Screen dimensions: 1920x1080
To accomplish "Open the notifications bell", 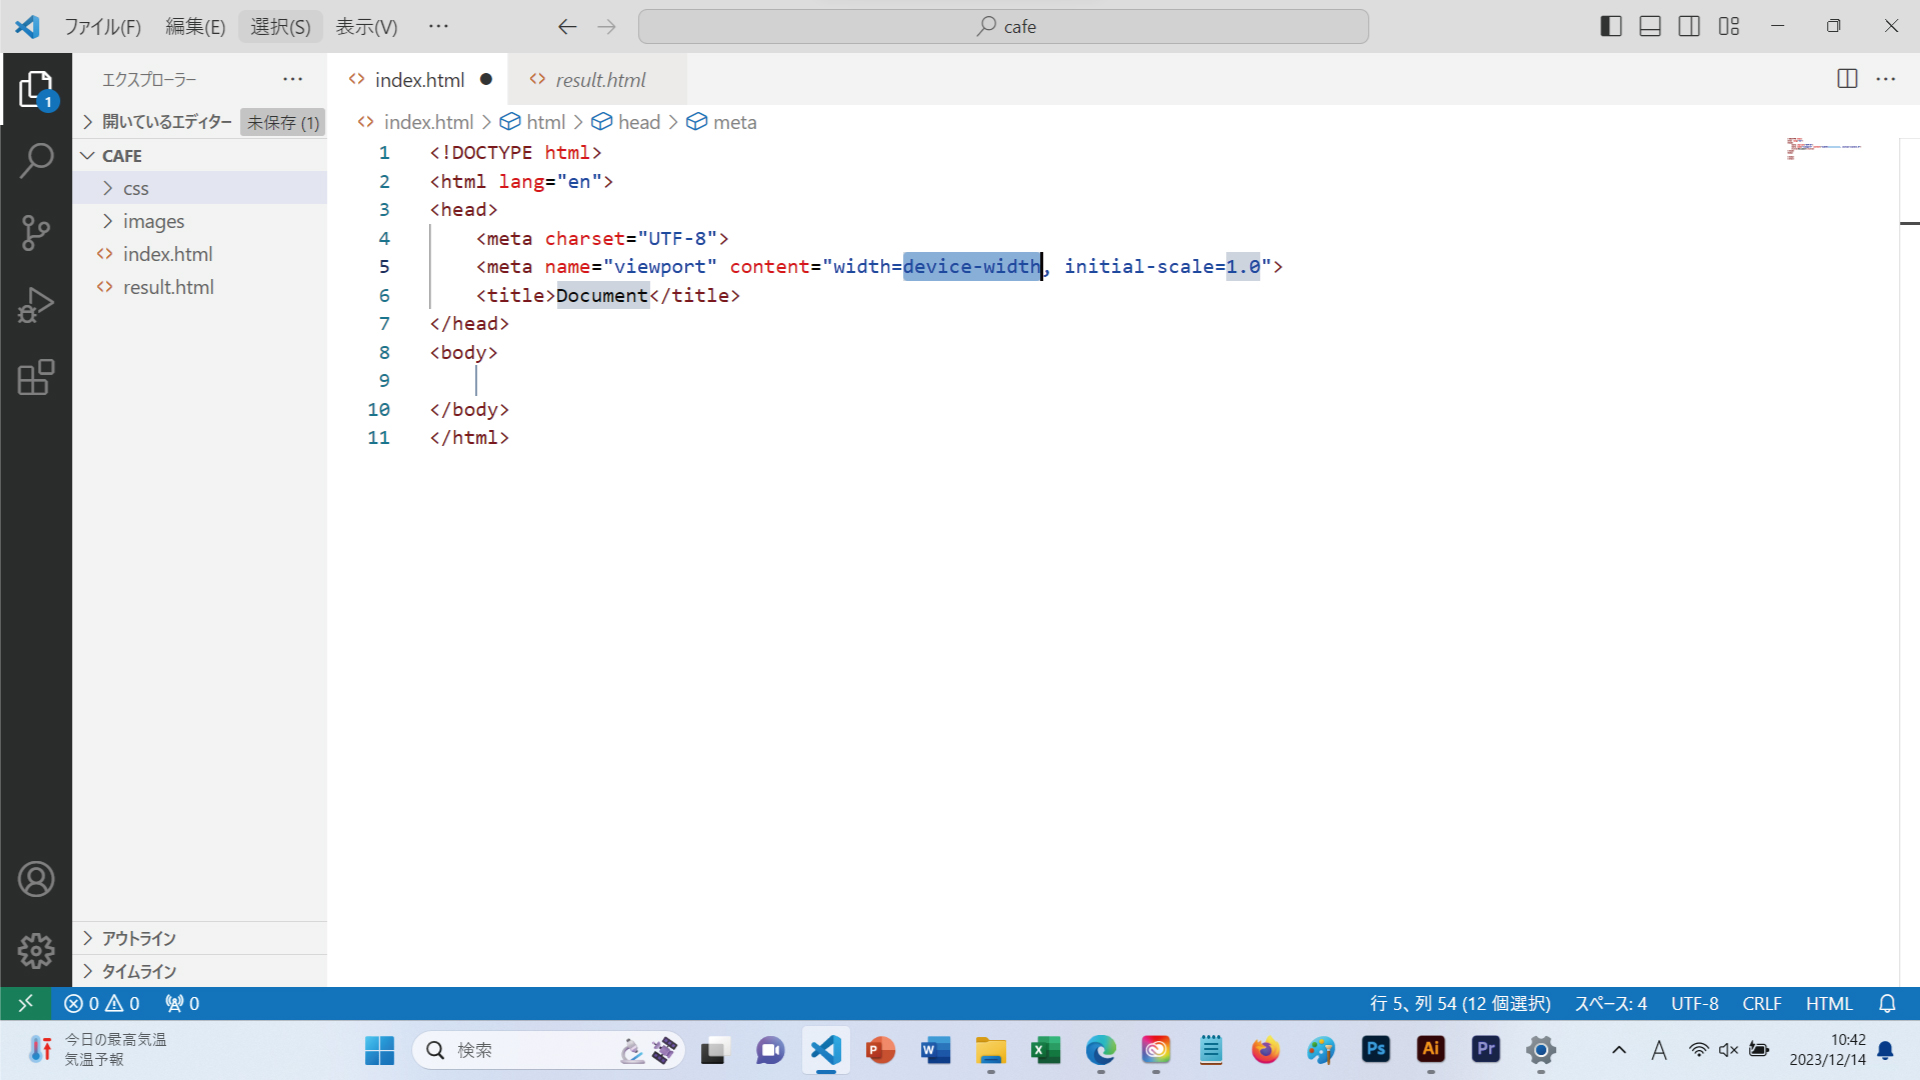I will [1886, 1003].
